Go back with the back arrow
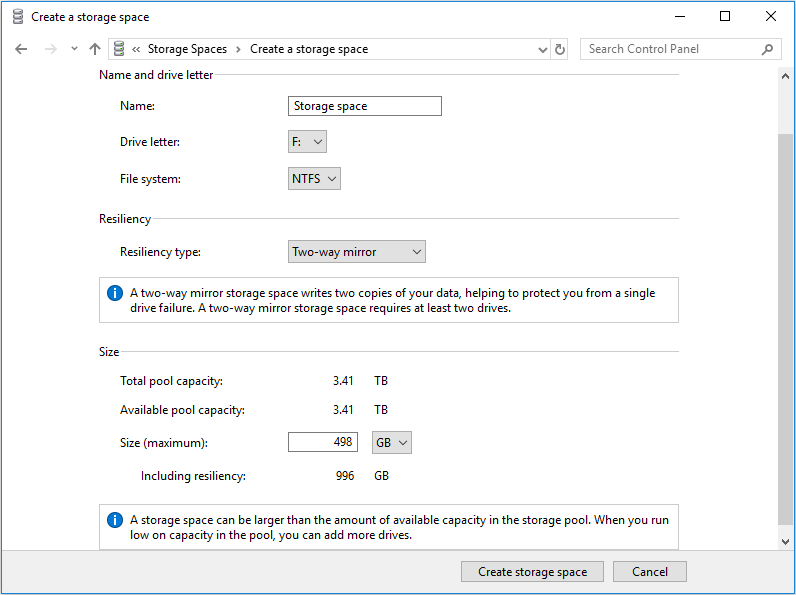The image size is (796, 595). point(21,49)
